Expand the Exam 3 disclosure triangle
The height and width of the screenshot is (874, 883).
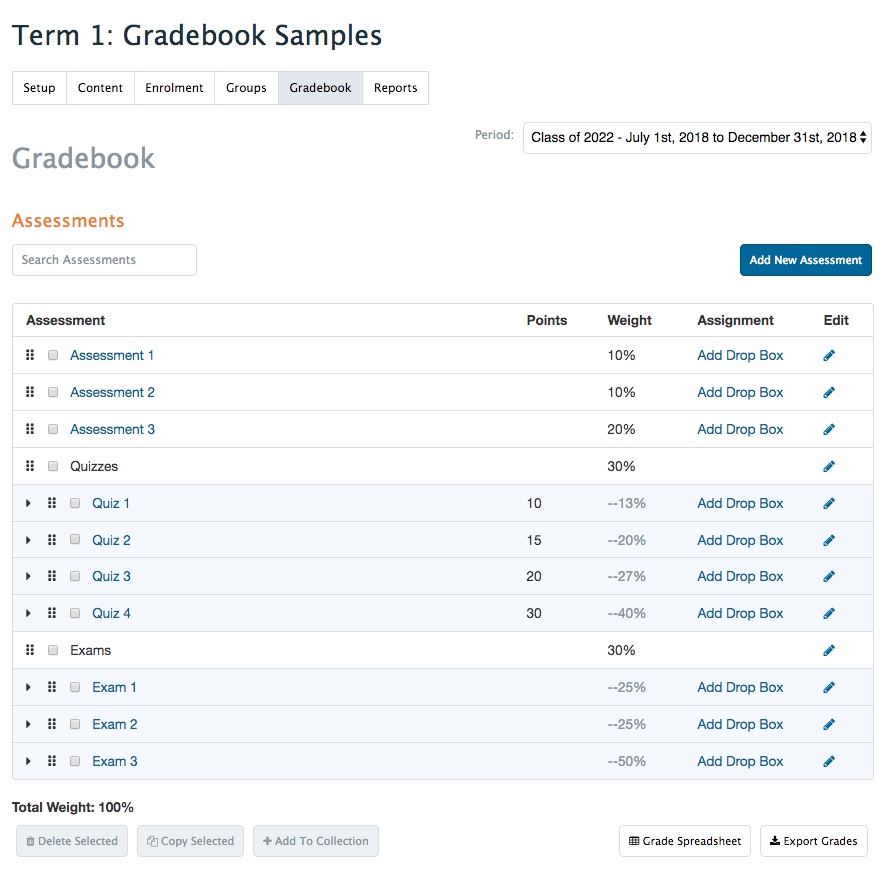tap(28, 762)
